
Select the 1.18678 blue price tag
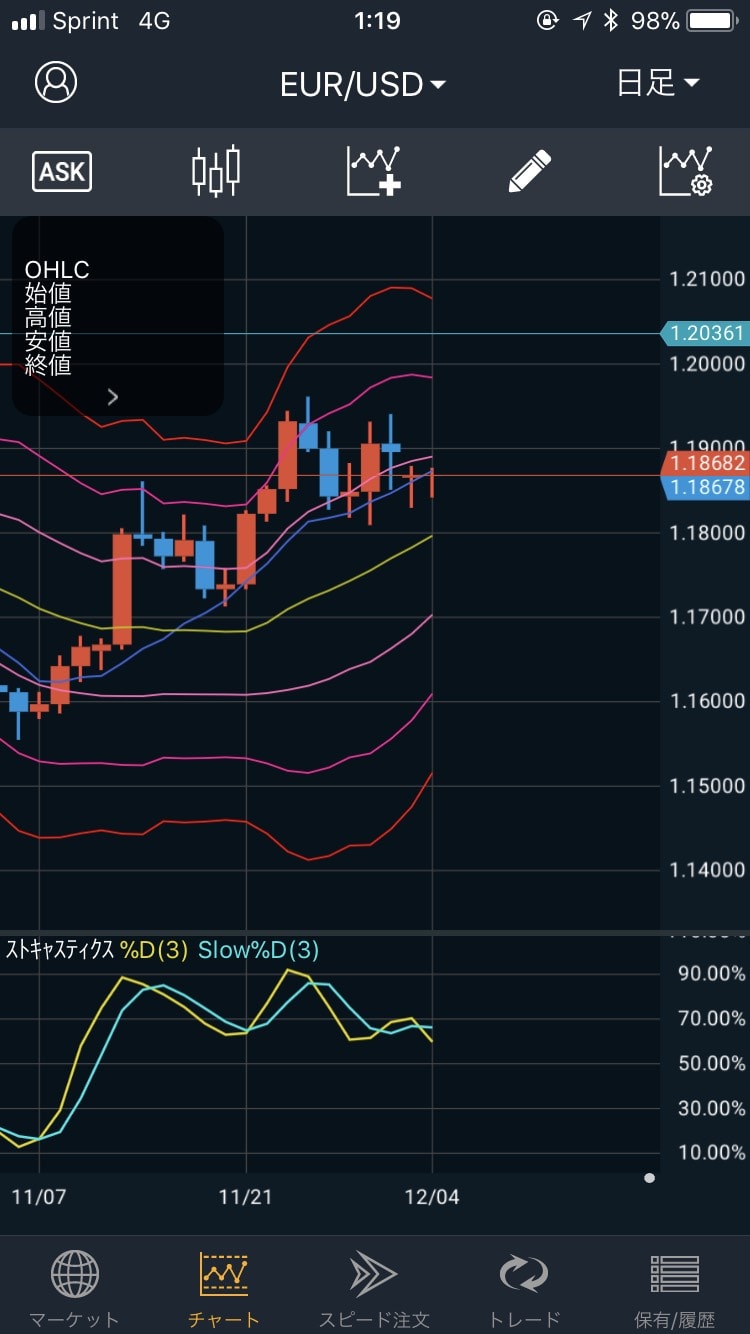(x=705, y=487)
